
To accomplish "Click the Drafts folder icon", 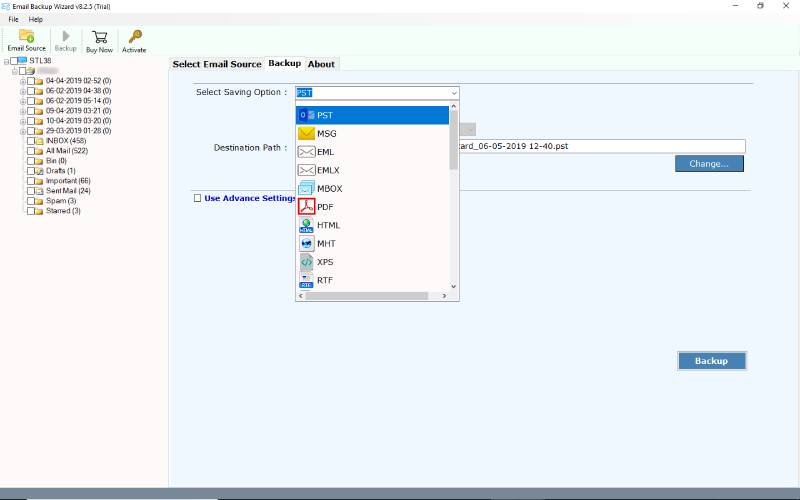I will [39, 171].
